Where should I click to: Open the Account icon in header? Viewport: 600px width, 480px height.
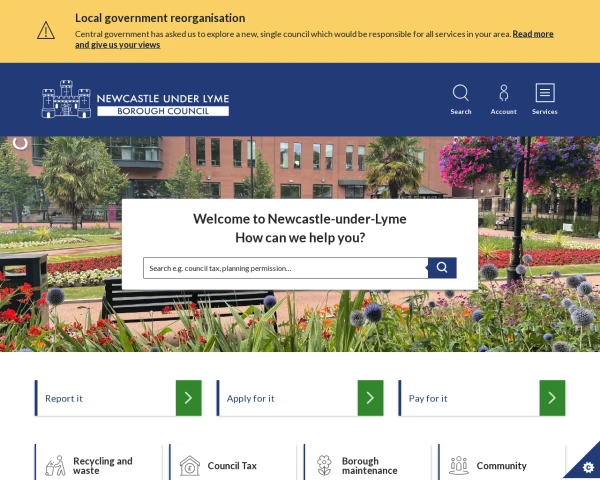(503, 93)
